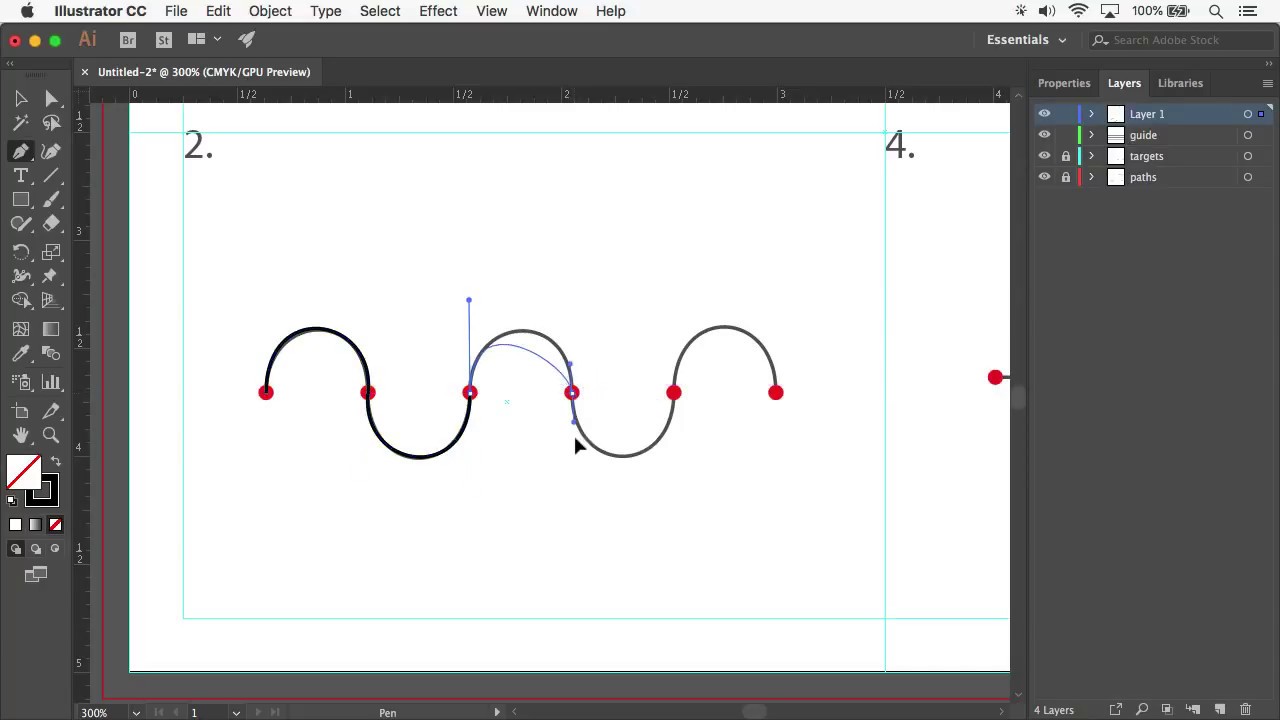Image resolution: width=1280 pixels, height=720 pixels.
Task: Open the Effect menu
Action: pyautogui.click(x=438, y=11)
